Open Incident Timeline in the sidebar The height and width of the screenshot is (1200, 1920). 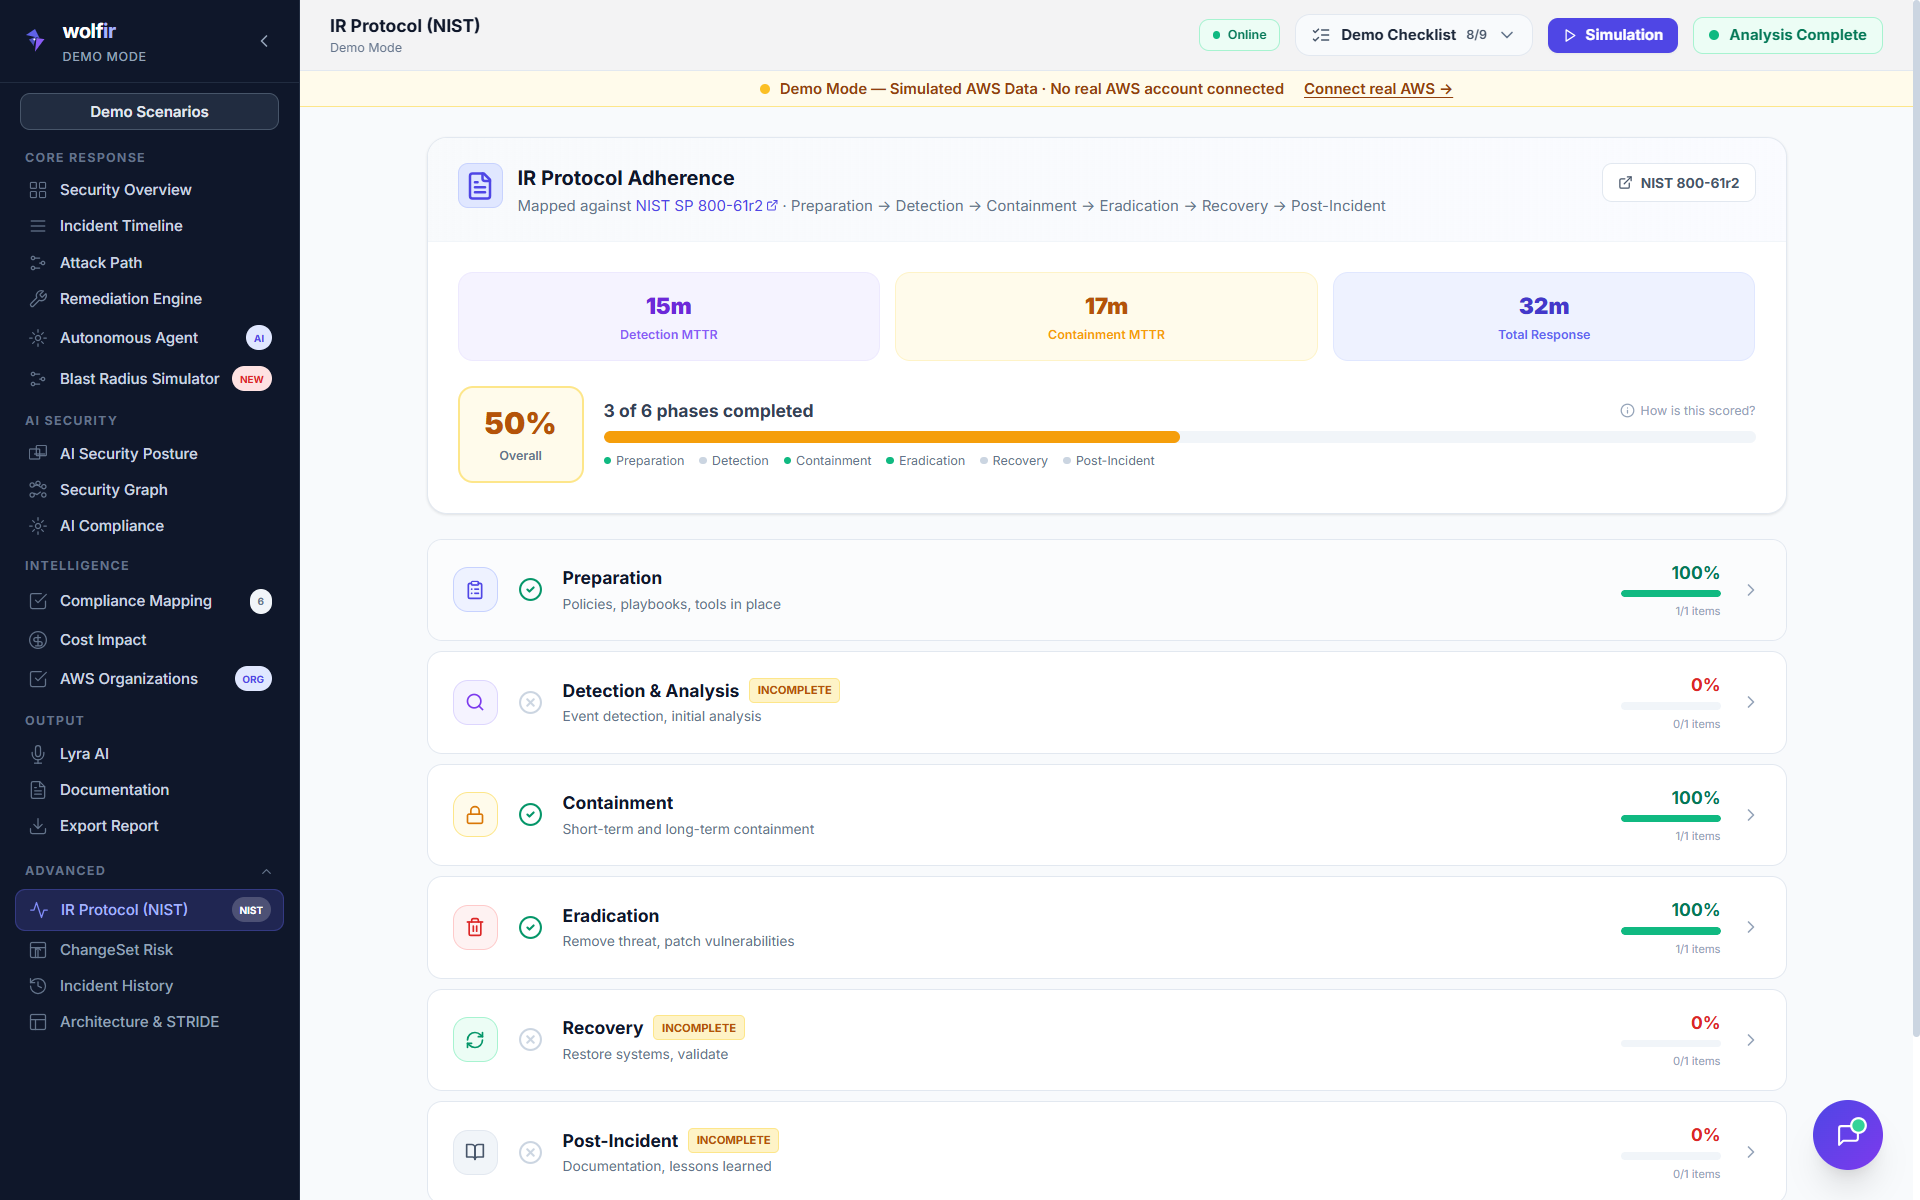121,226
